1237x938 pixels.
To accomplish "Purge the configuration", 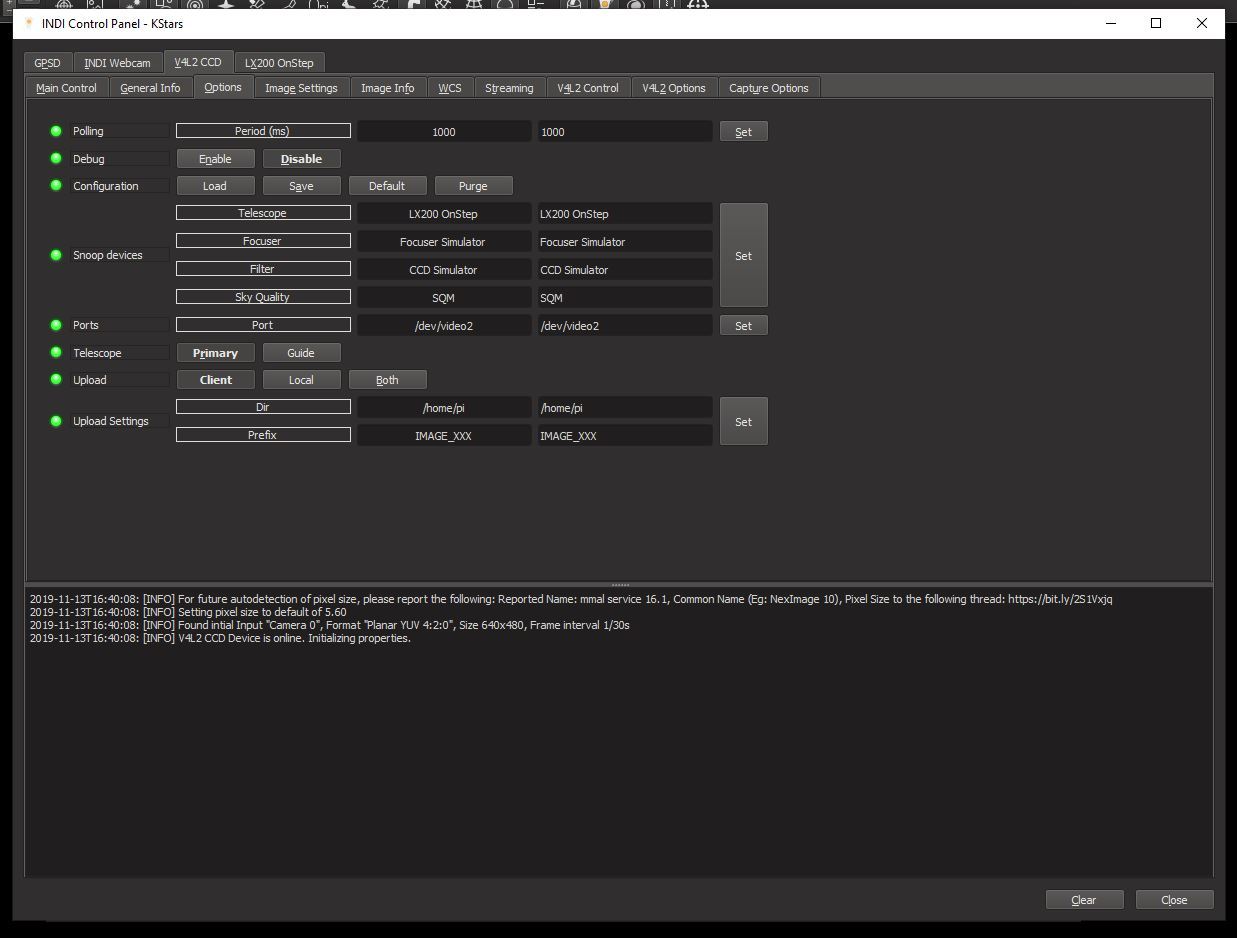I will [473, 186].
